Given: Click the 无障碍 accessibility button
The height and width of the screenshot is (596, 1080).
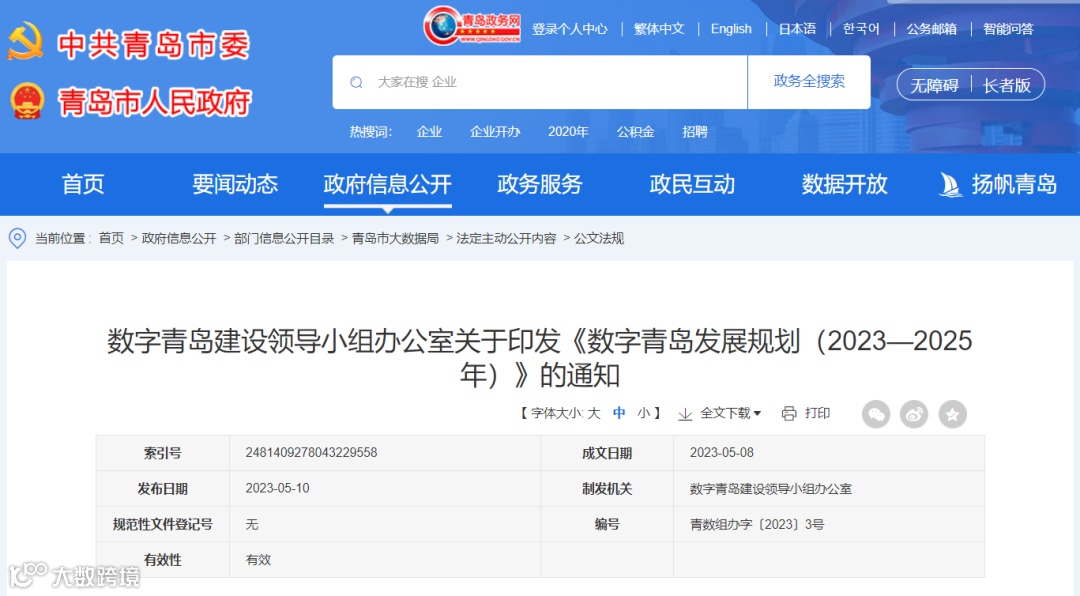Looking at the screenshot, I should click(x=935, y=85).
